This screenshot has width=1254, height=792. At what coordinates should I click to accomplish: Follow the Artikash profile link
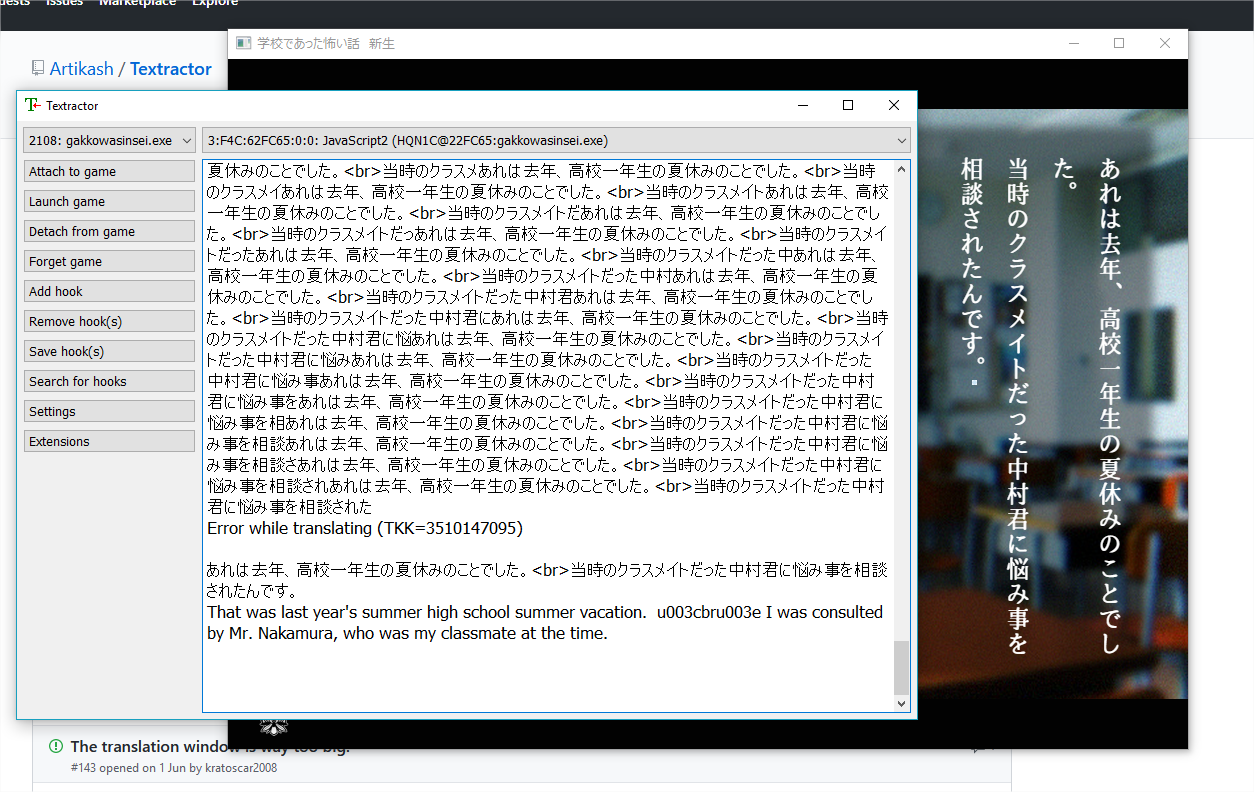(83, 68)
